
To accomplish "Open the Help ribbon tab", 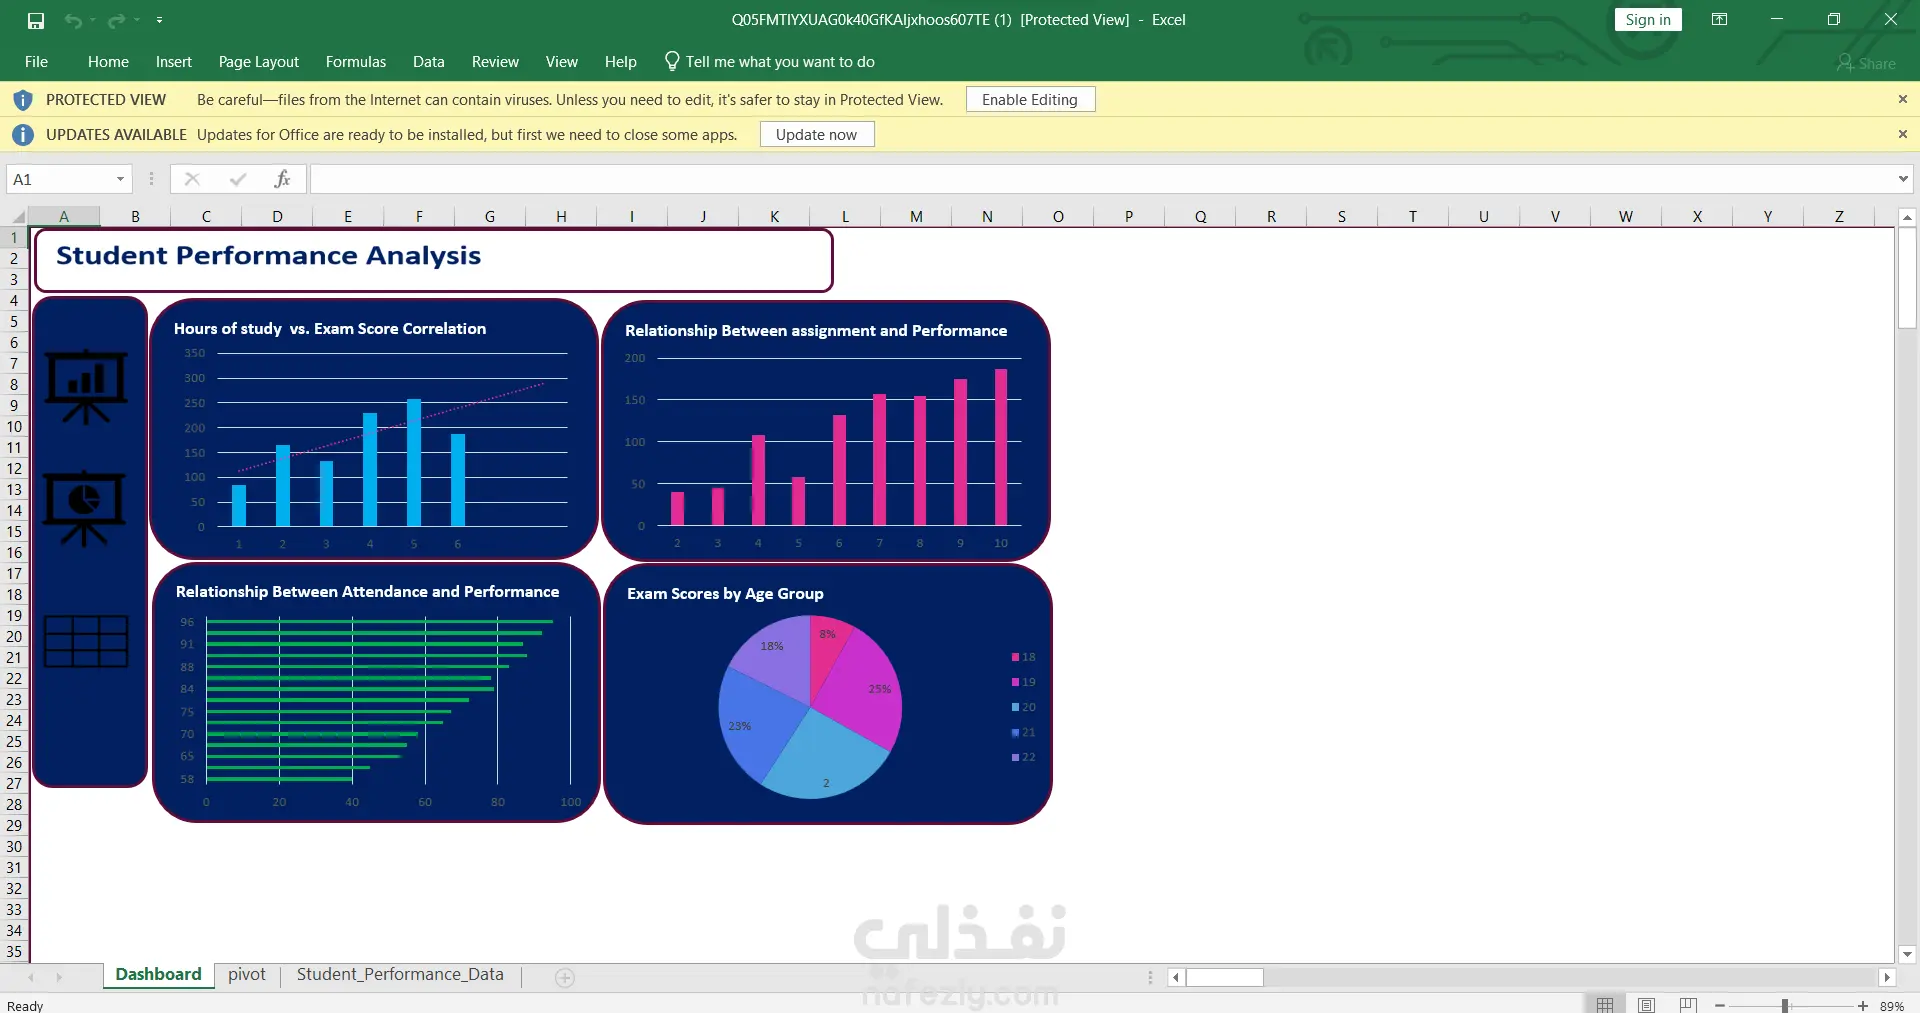I will point(621,62).
